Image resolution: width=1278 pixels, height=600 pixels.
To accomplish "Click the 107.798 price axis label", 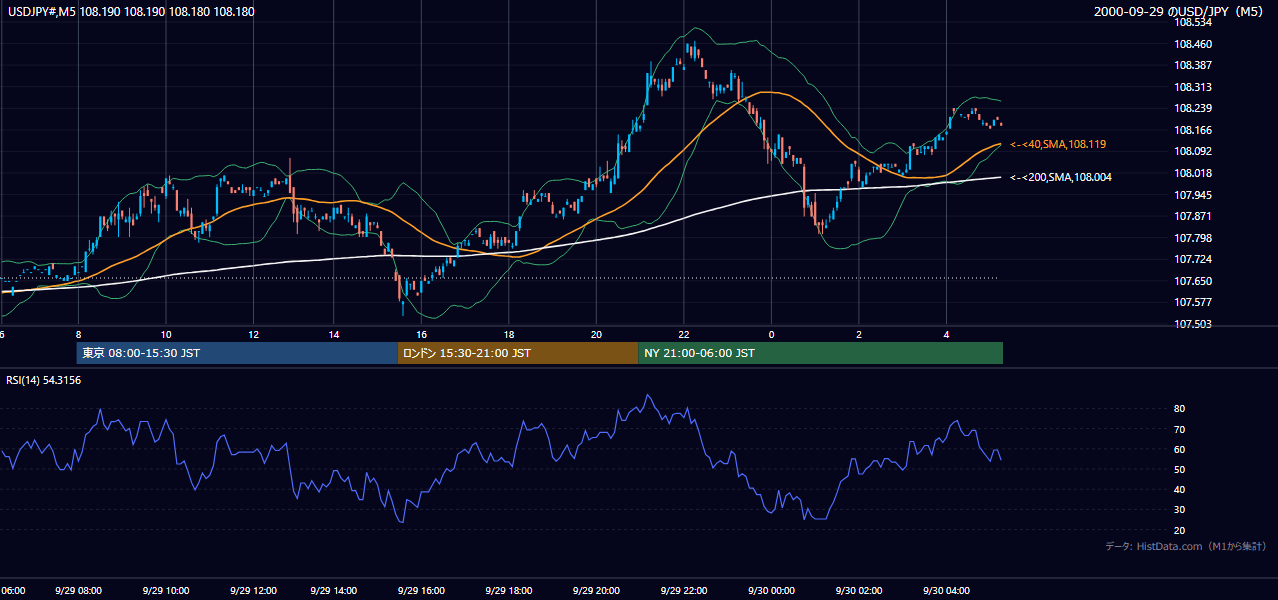I will click(x=1193, y=238).
